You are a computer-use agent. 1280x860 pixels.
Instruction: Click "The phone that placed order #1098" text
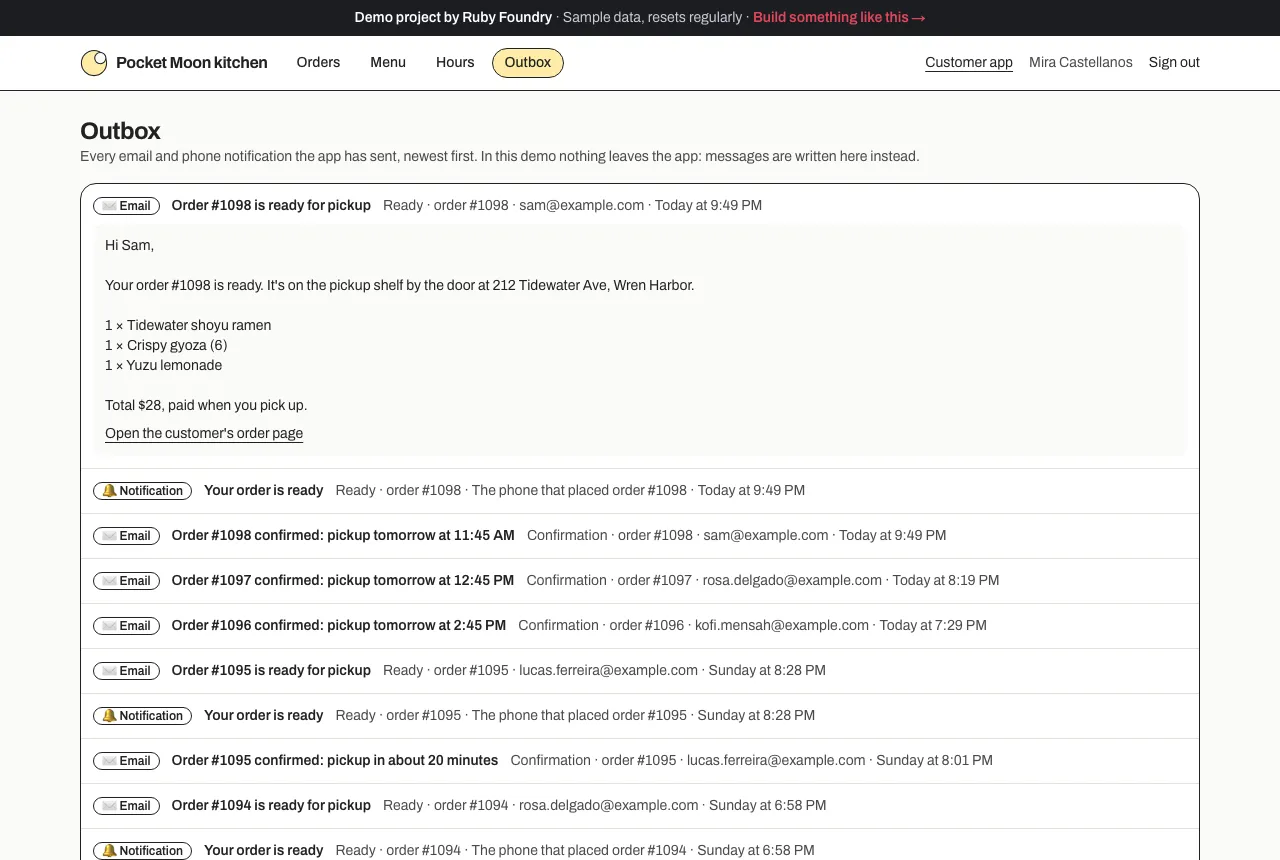coord(579,490)
